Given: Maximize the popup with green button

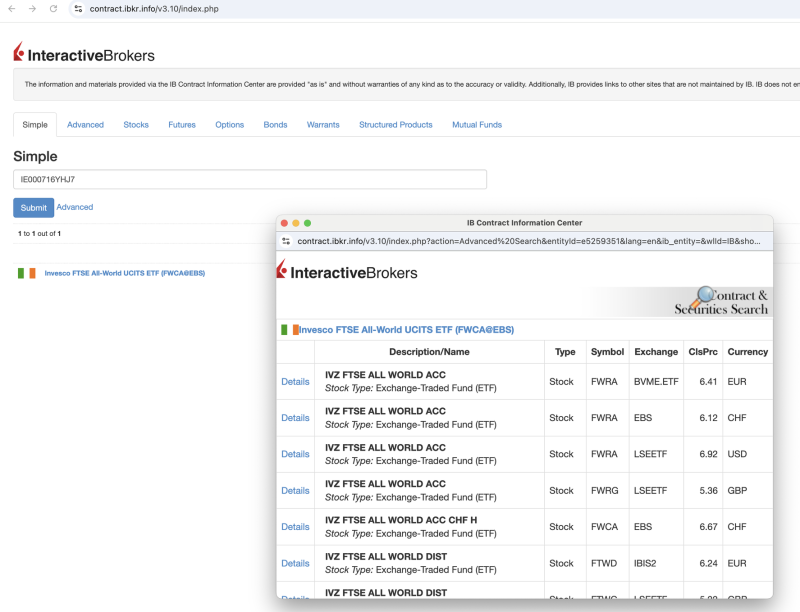Looking at the screenshot, I should [x=308, y=223].
